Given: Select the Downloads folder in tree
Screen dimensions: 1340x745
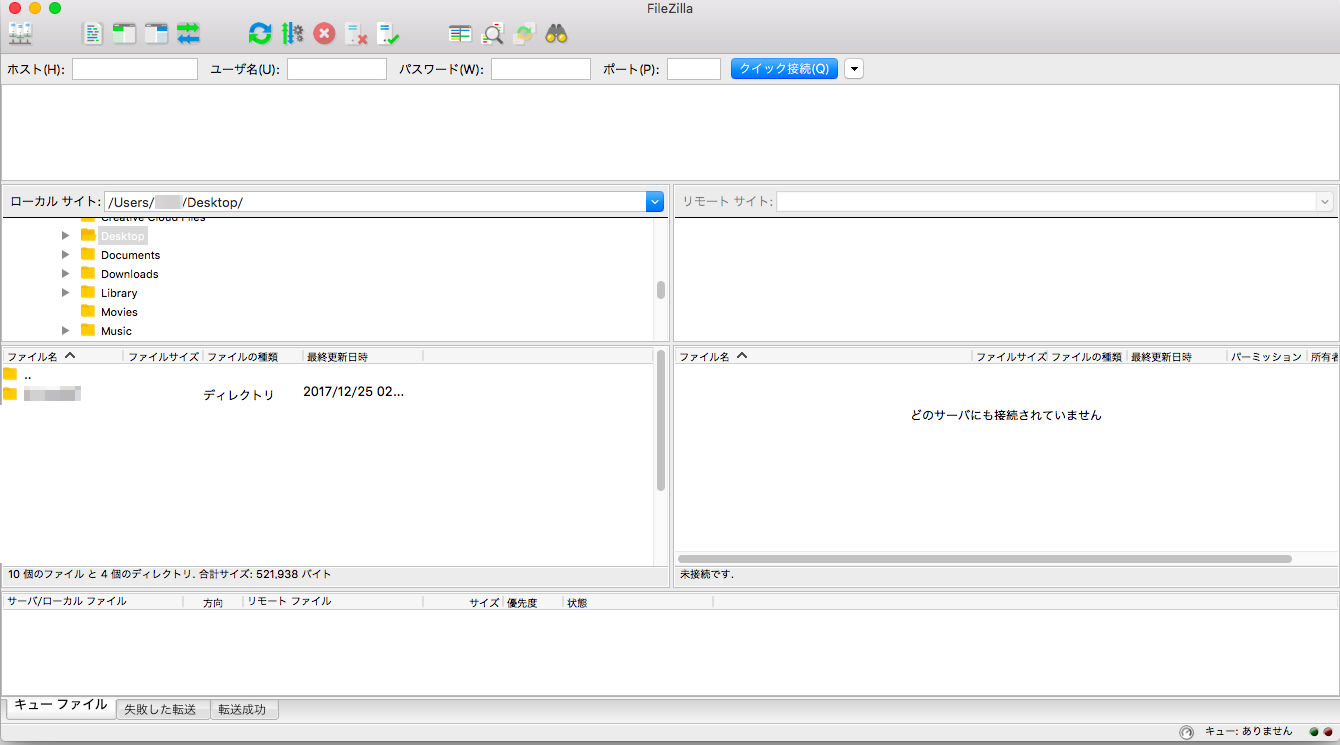Looking at the screenshot, I should 129,274.
